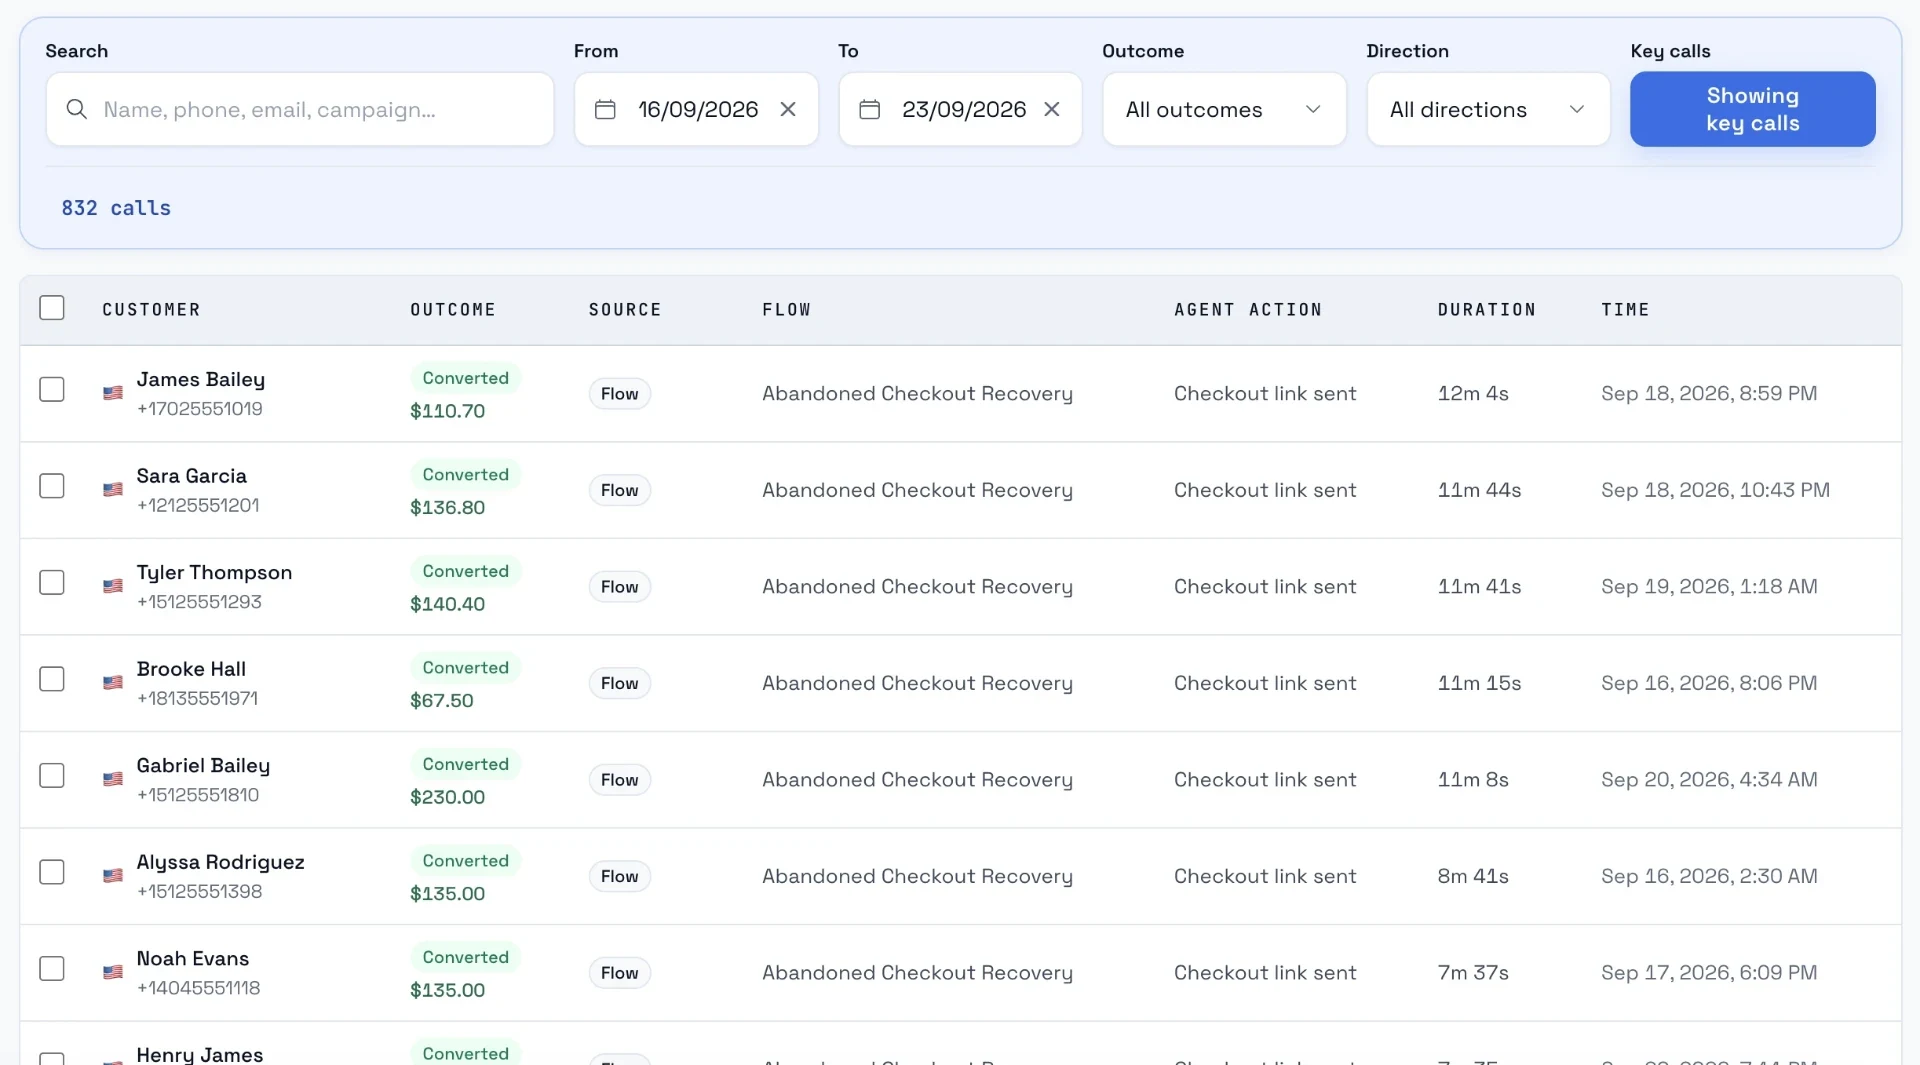
Task: Check the Alyssa Rodriguez row checkbox
Action: [x=52, y=872]
